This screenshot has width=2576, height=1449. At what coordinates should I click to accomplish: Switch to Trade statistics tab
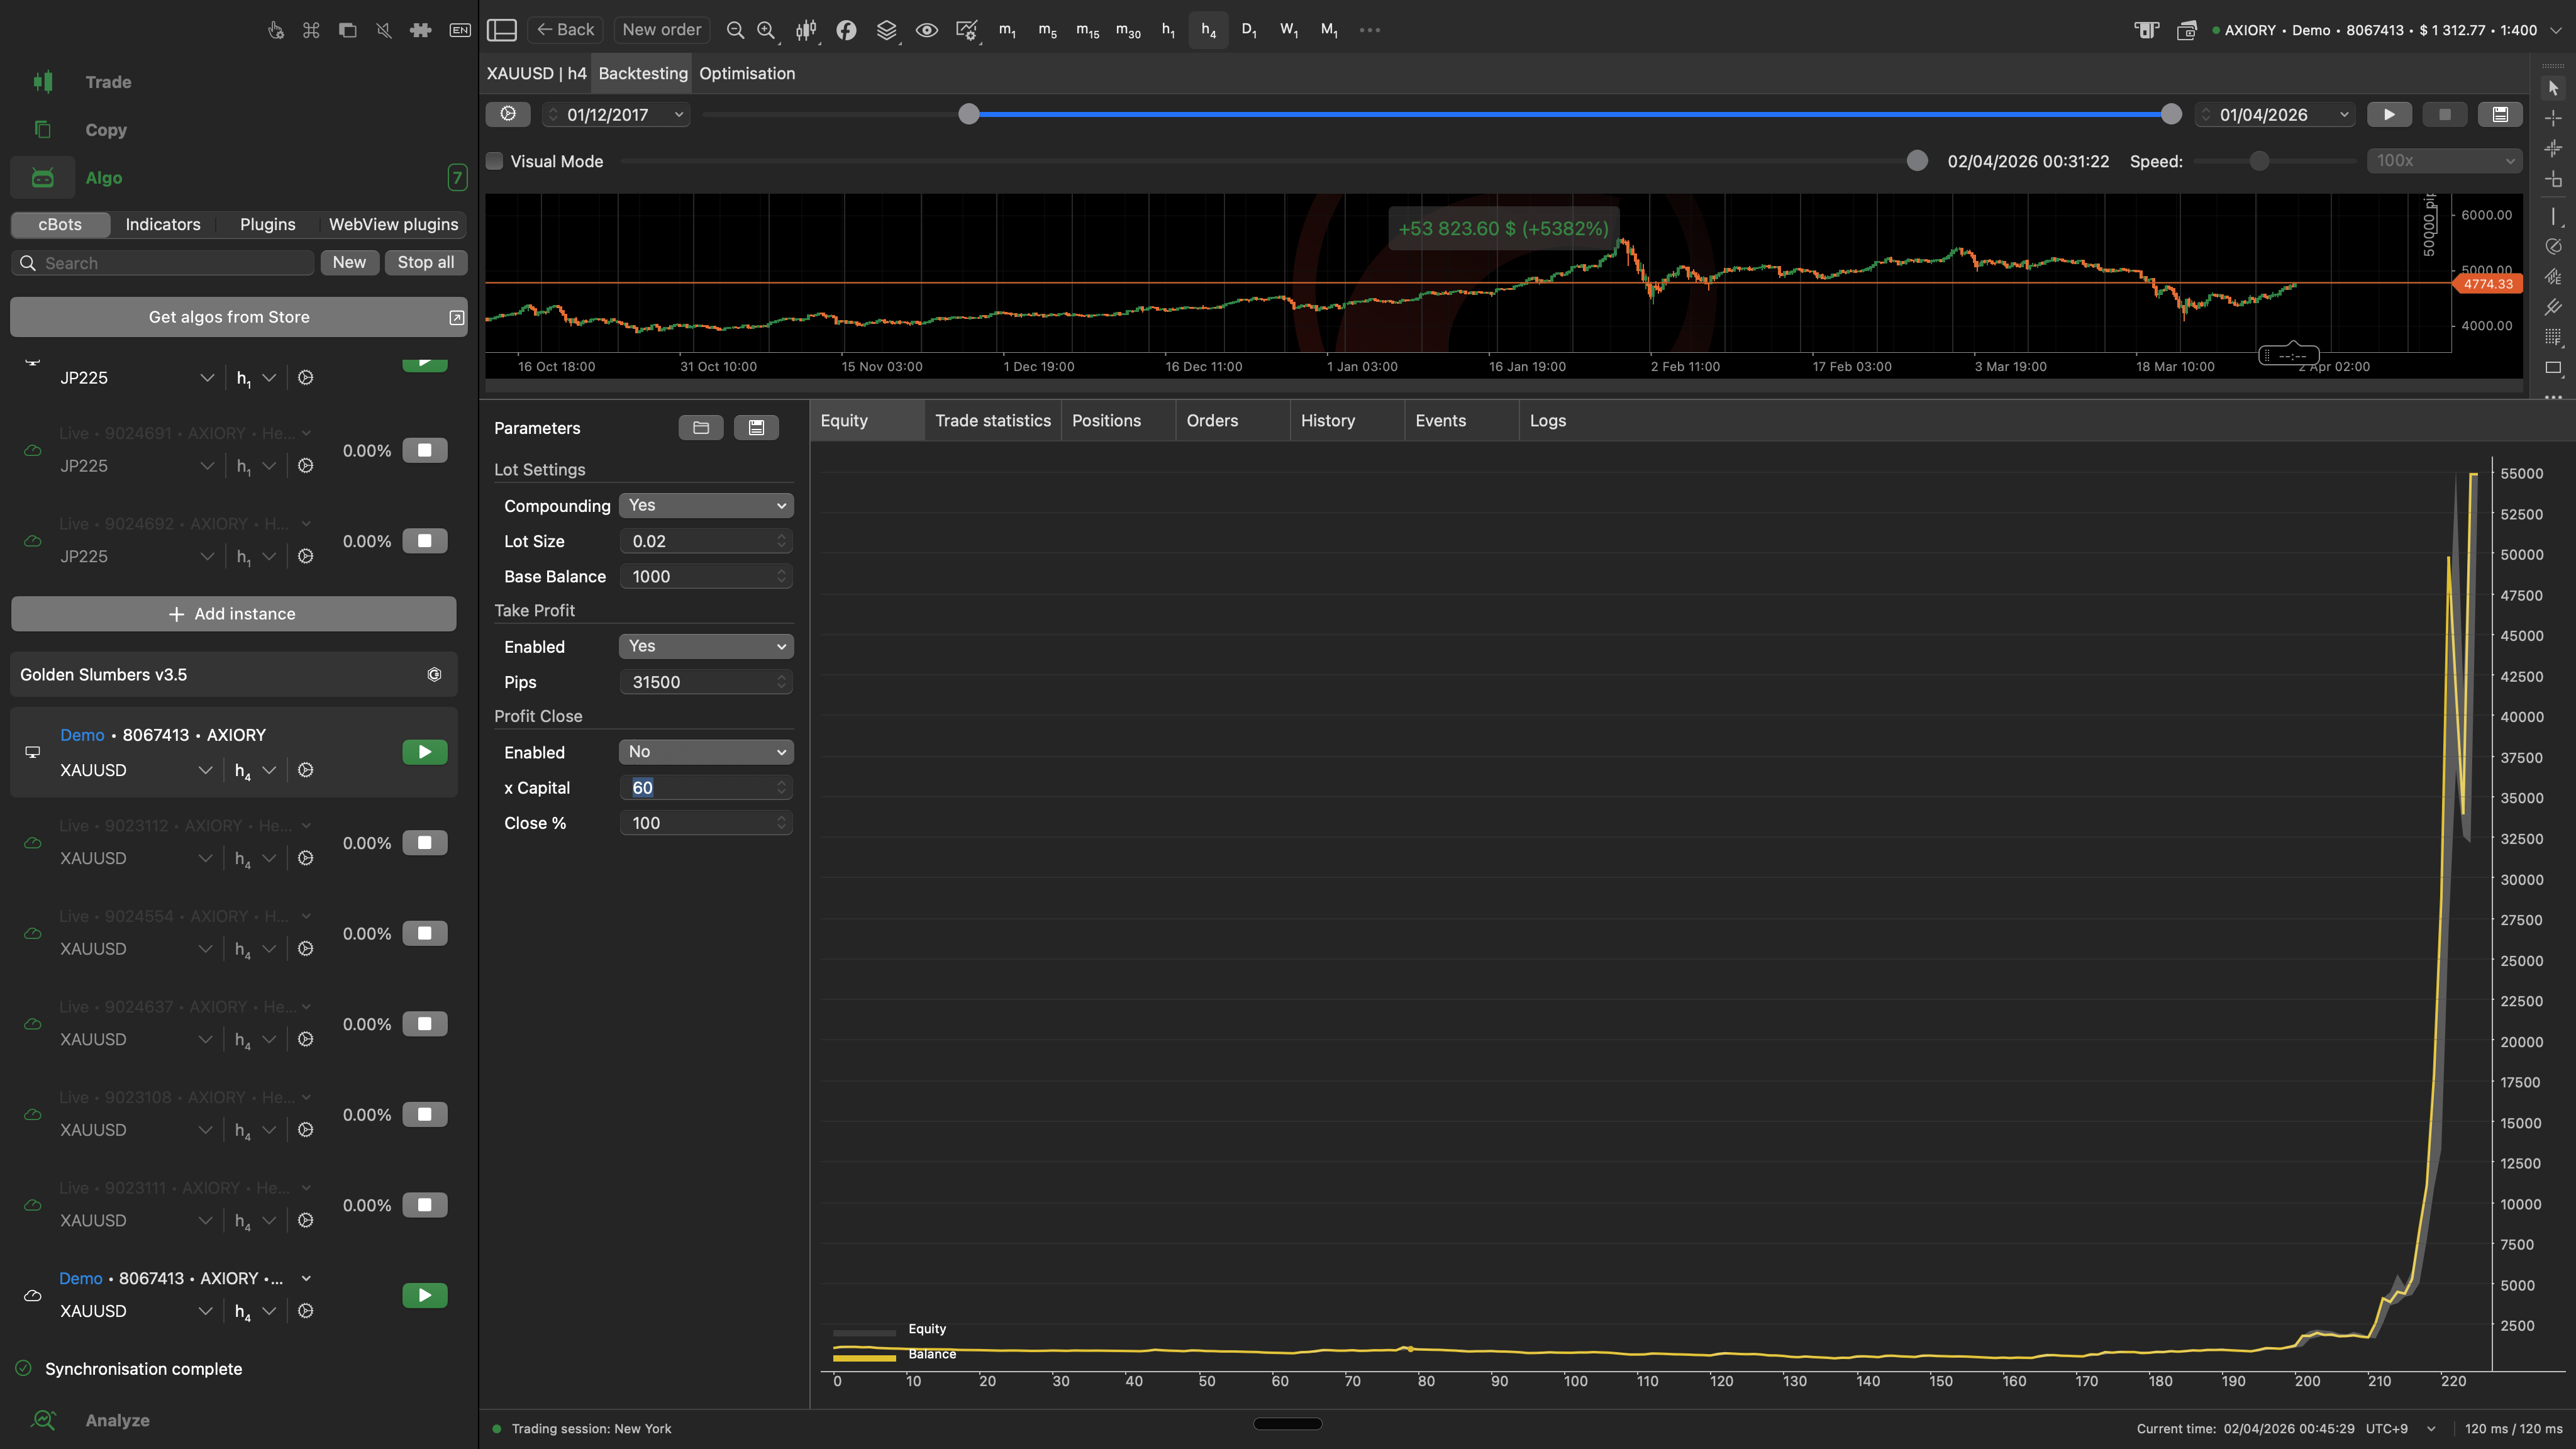coord(992,421)
